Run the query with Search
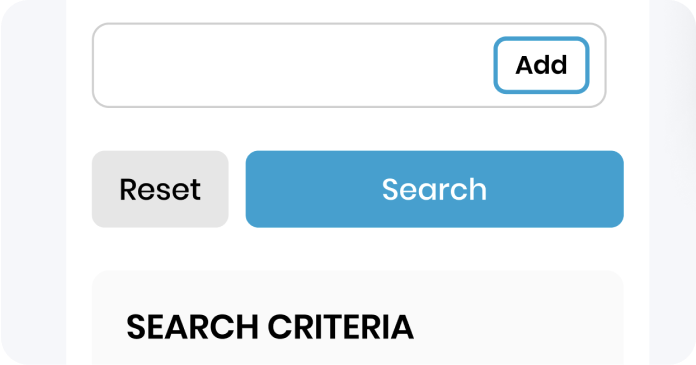The width and height of the screenshot is (696, 365). [435, 189]
